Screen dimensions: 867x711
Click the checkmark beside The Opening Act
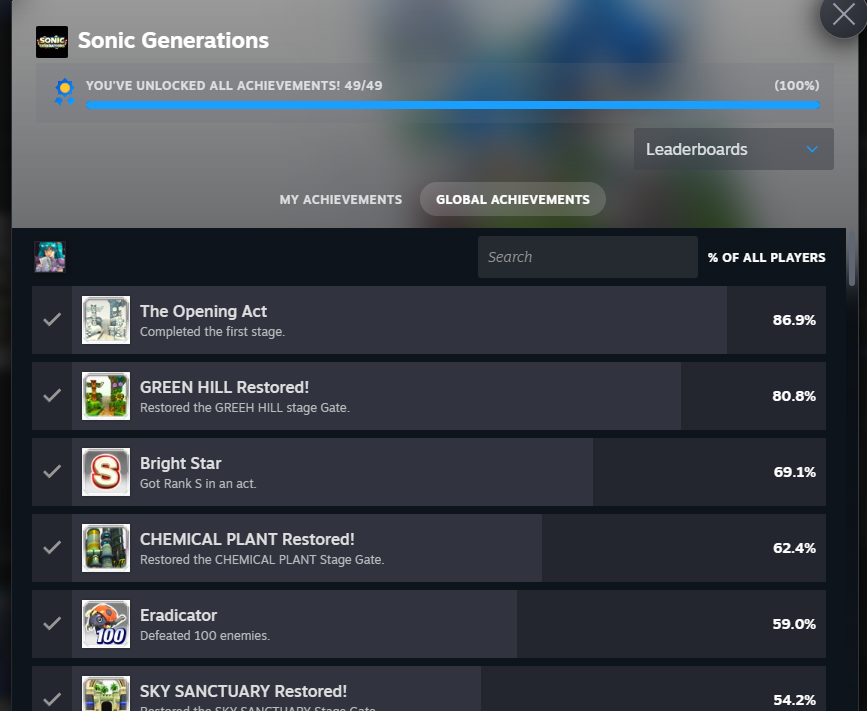pyautogui.click(x=52, y=320)
